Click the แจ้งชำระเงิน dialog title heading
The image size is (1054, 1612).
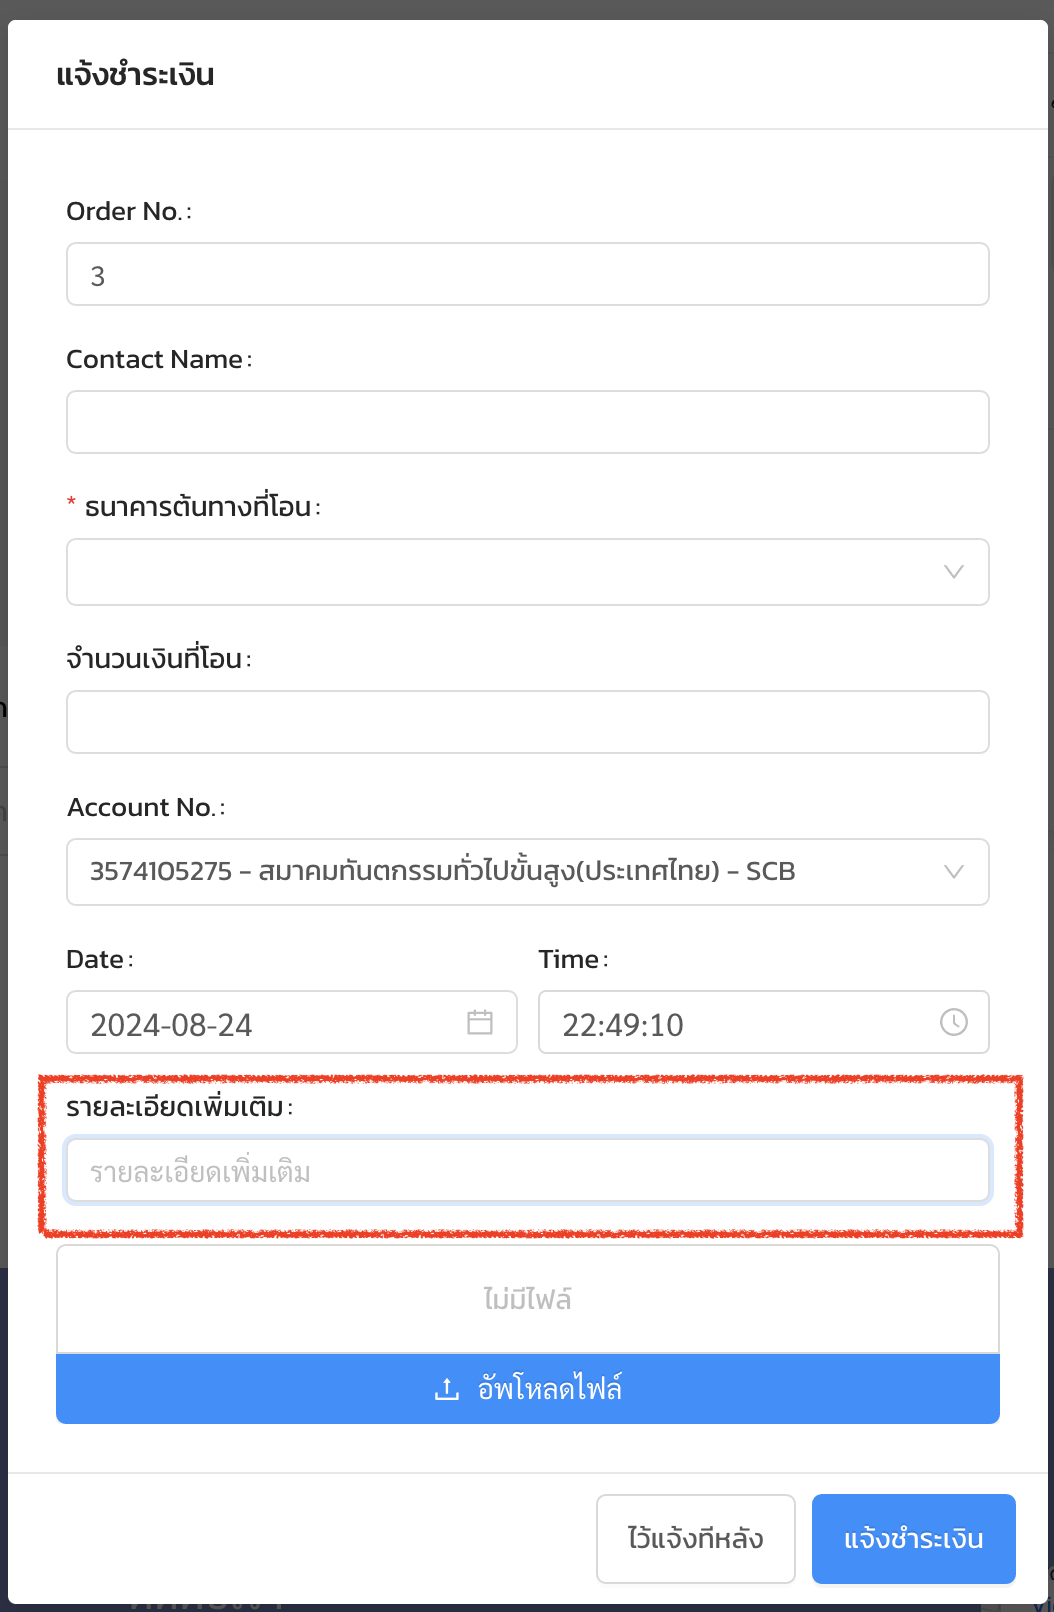135,75
